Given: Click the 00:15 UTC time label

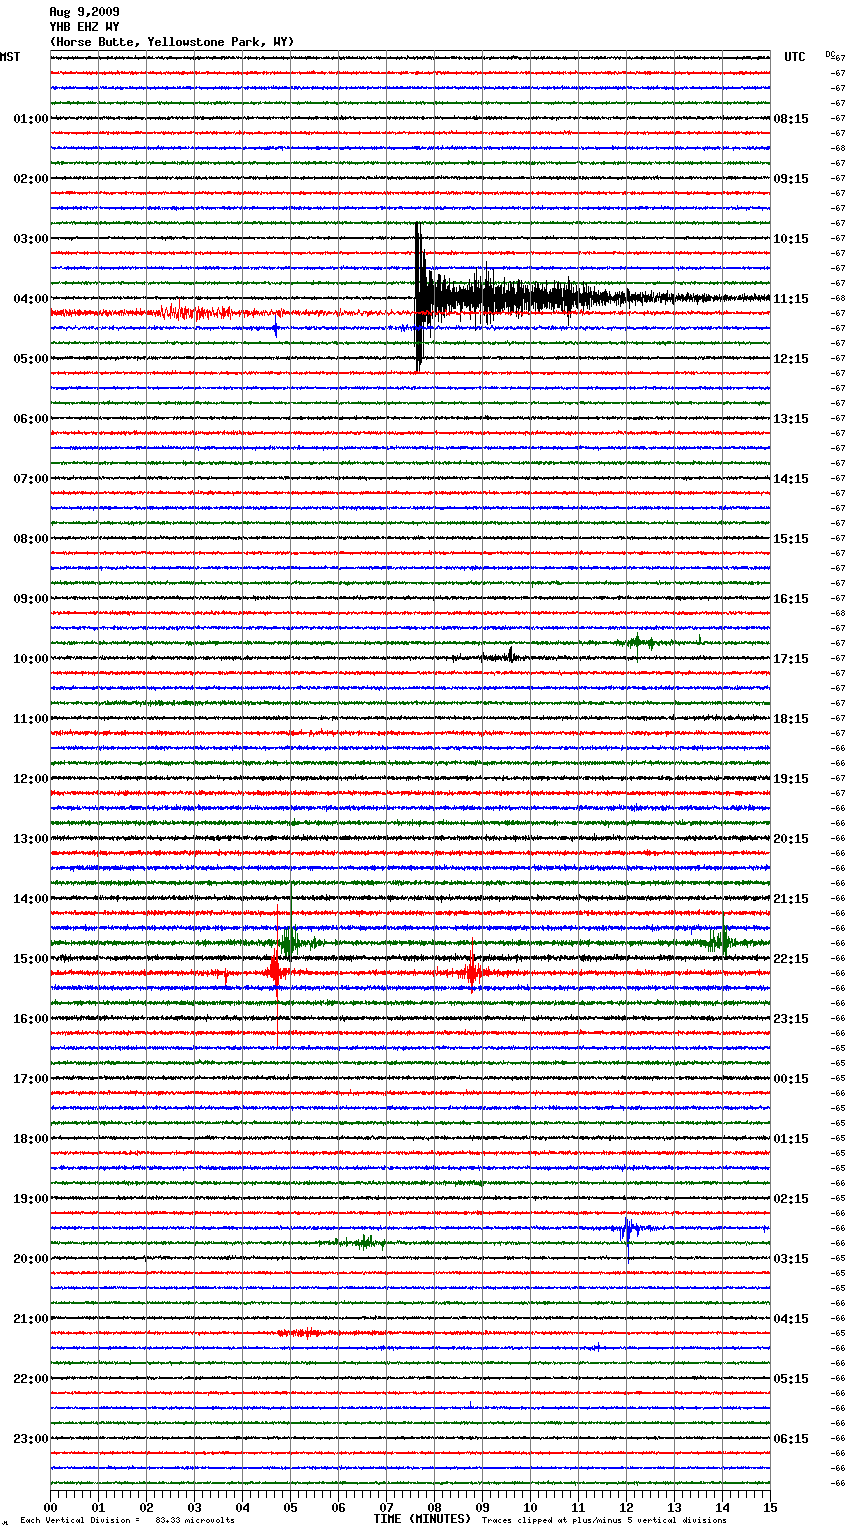Looking at the screenshot, I should coord(791,1079).
